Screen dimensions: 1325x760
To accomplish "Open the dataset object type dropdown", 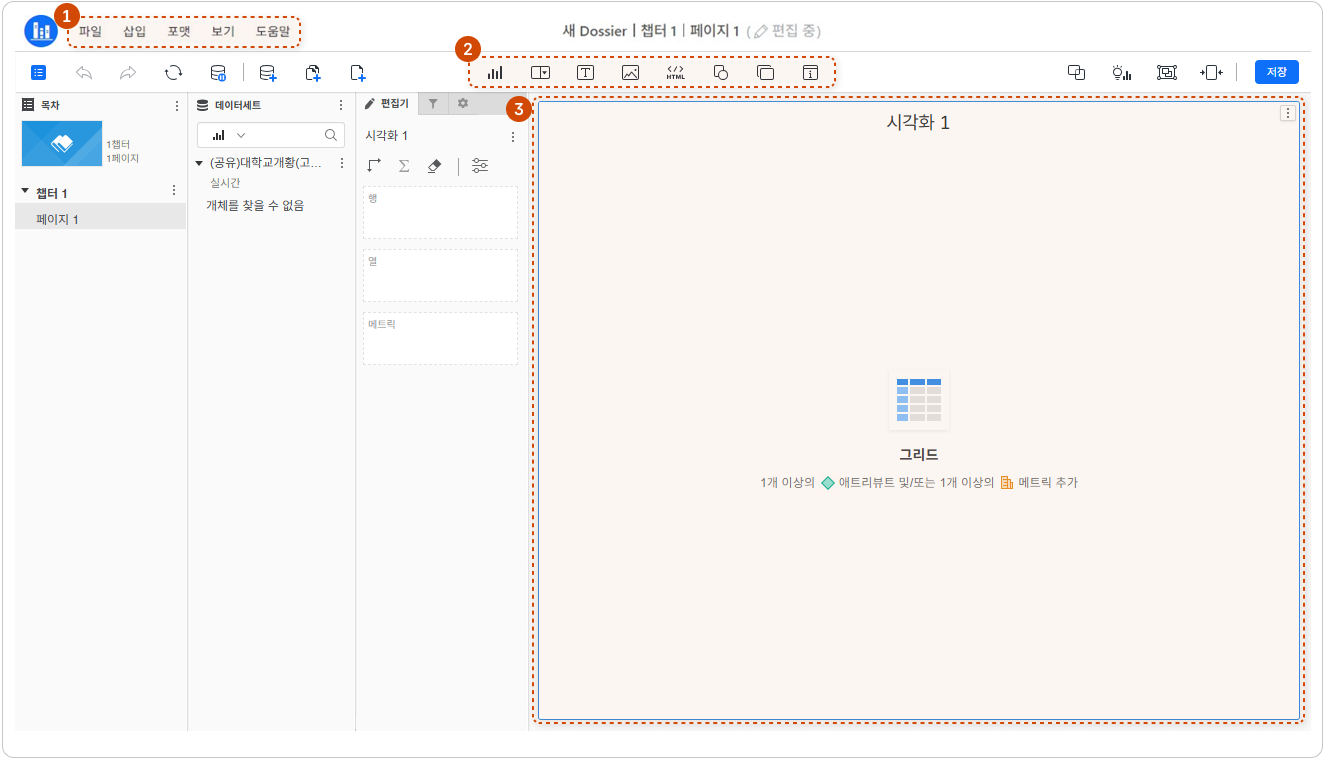I will coord(229,135).
